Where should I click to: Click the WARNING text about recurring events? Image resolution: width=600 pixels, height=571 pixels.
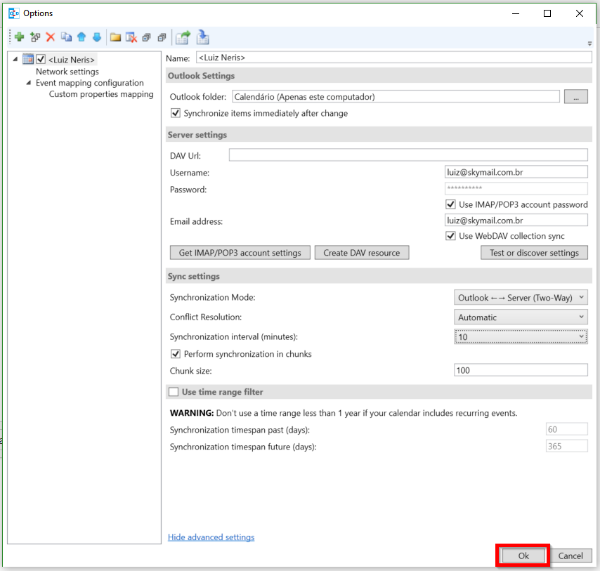coord(343,413)
